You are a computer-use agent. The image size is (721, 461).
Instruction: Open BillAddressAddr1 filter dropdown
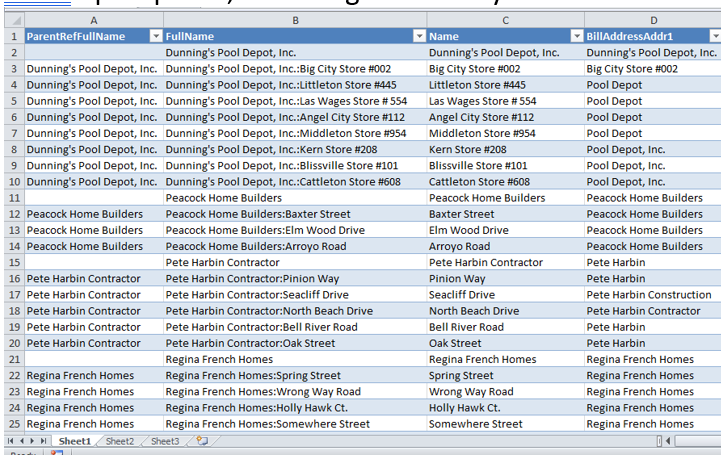715,36
